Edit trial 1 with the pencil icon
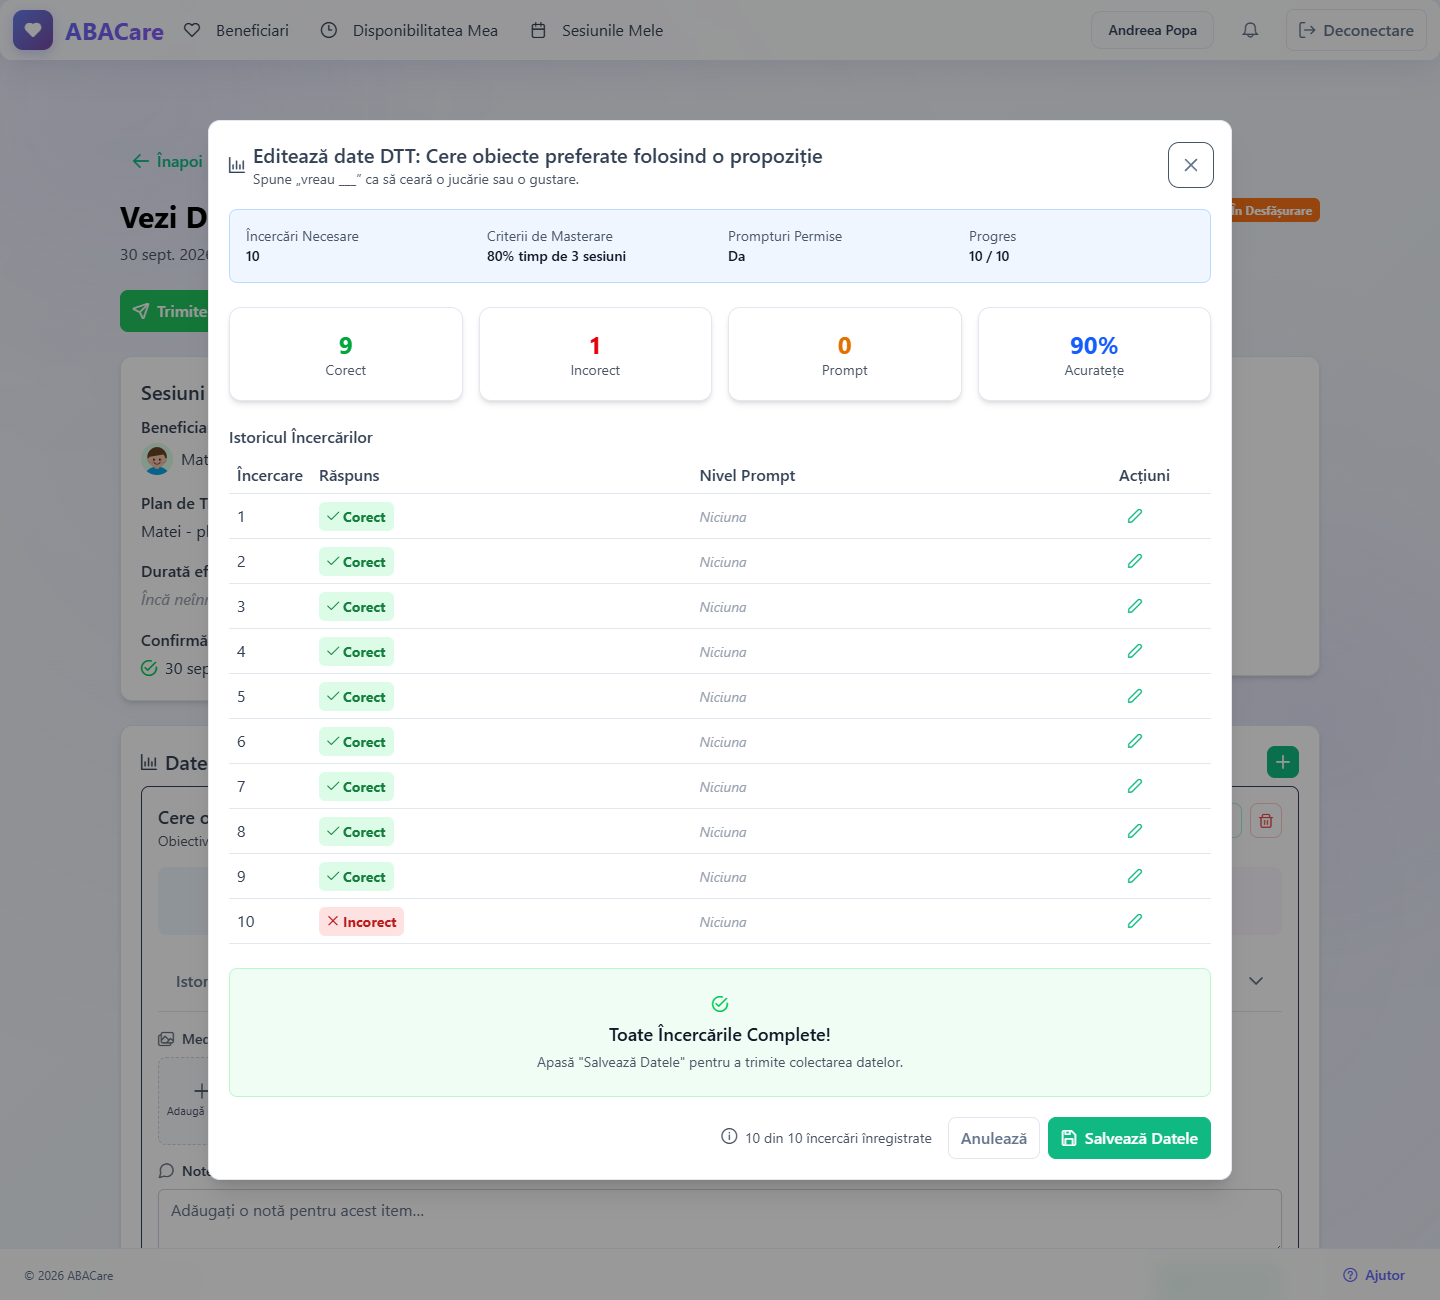The image size is (1440, 1300). point(1134,516)
